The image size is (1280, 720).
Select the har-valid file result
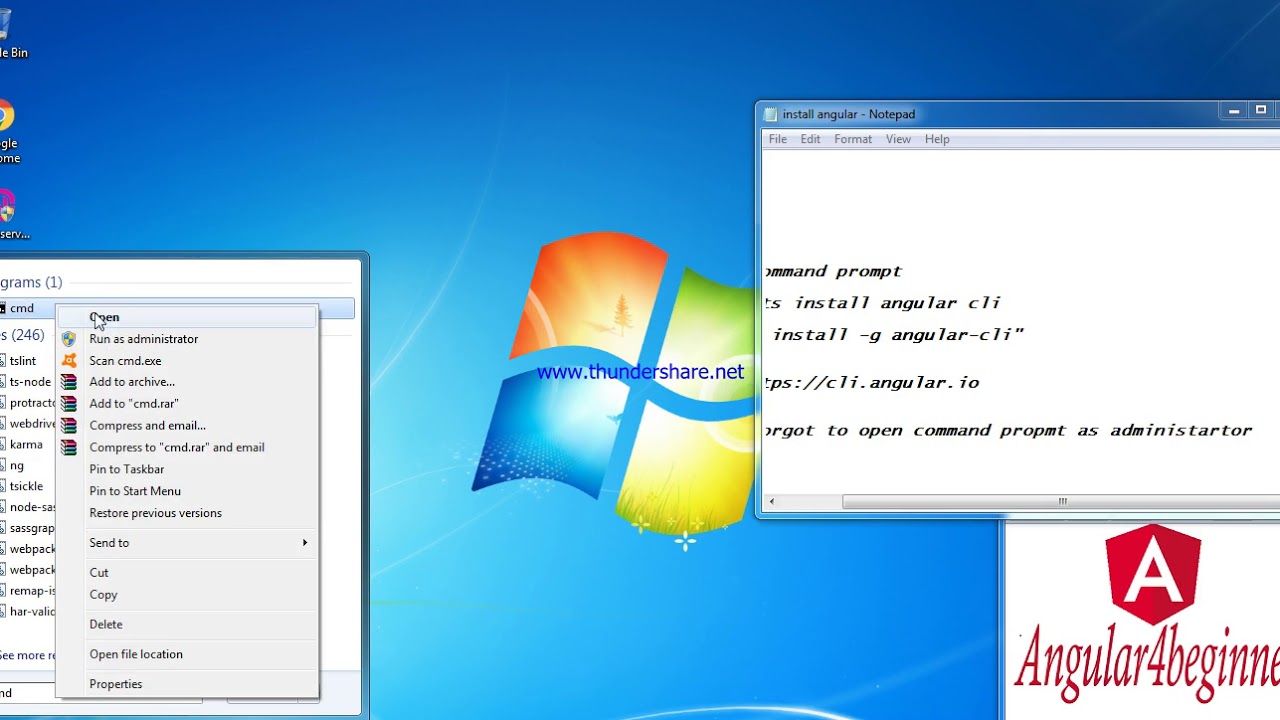point(28,612)
